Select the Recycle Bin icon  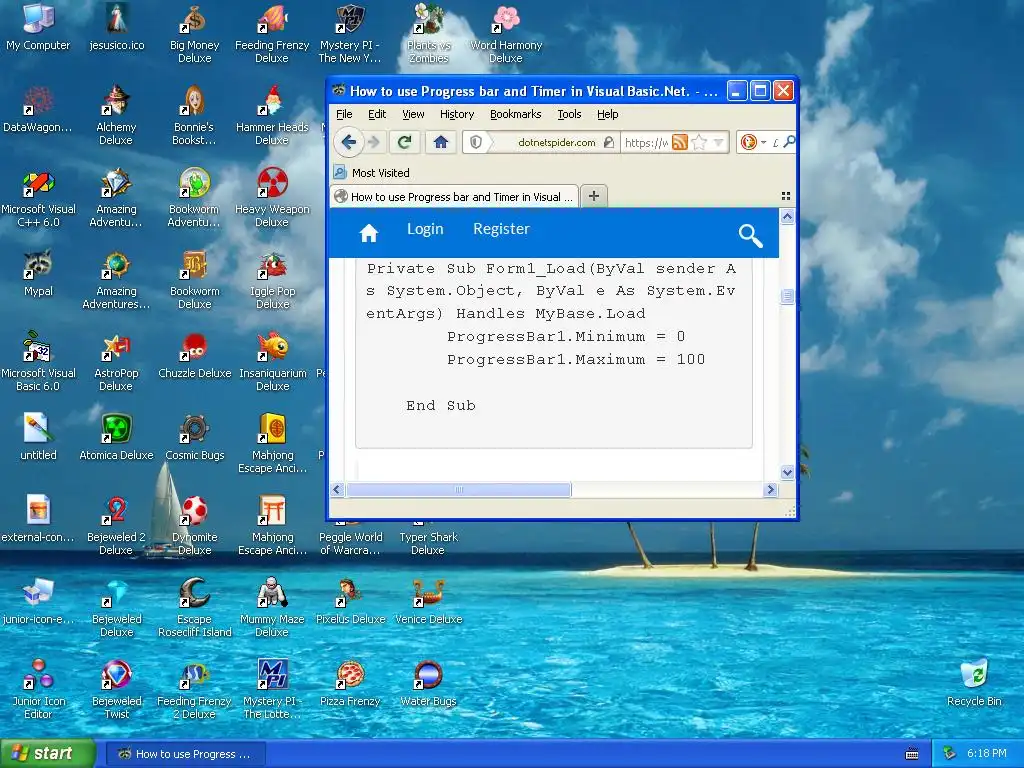tap(974, 682)
